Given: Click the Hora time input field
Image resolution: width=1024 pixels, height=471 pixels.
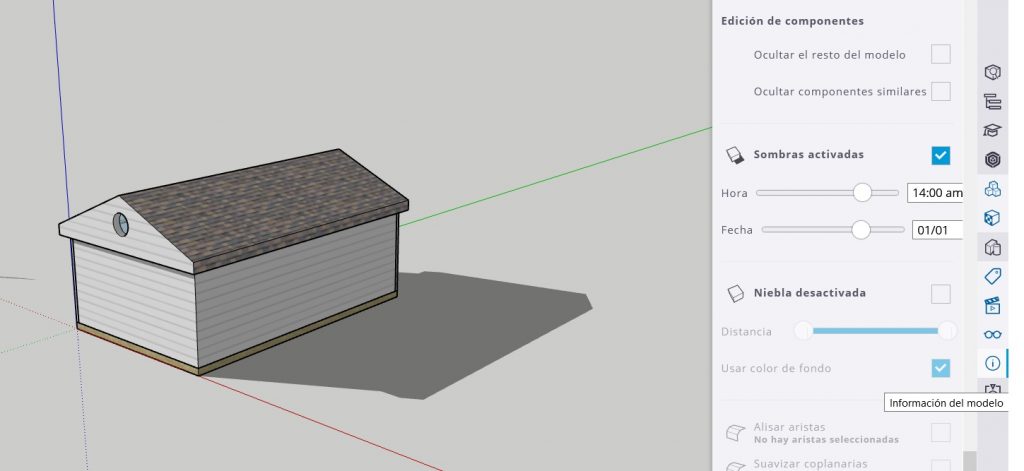Looking at the screenshot, I should 934,192.
